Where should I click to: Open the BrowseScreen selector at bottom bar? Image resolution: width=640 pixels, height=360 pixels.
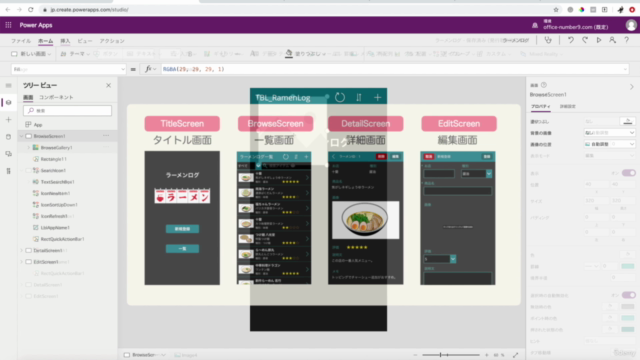pos(145,355)
